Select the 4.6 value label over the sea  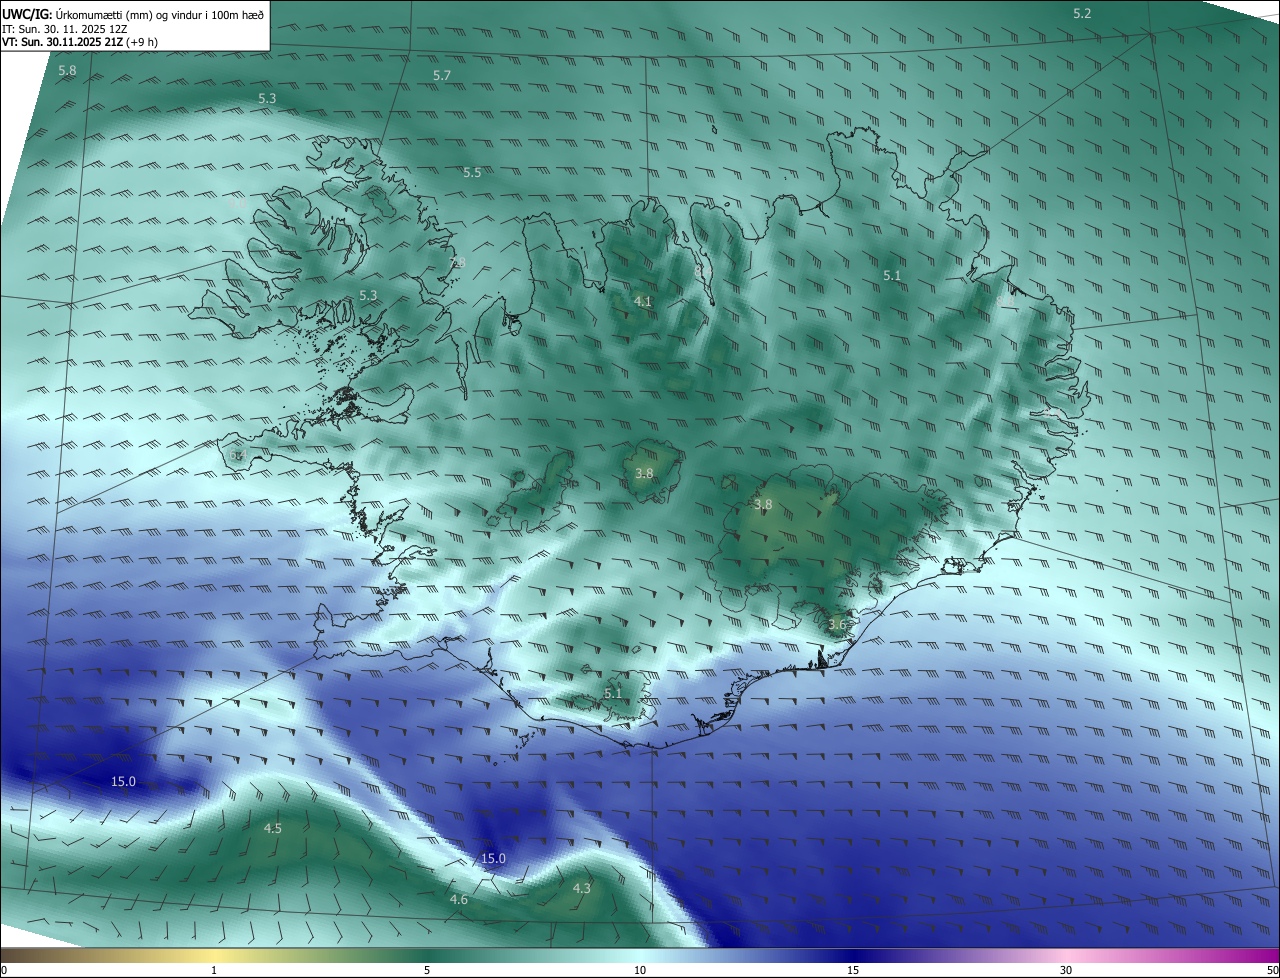pyautogui.click(x=458, y=900)
